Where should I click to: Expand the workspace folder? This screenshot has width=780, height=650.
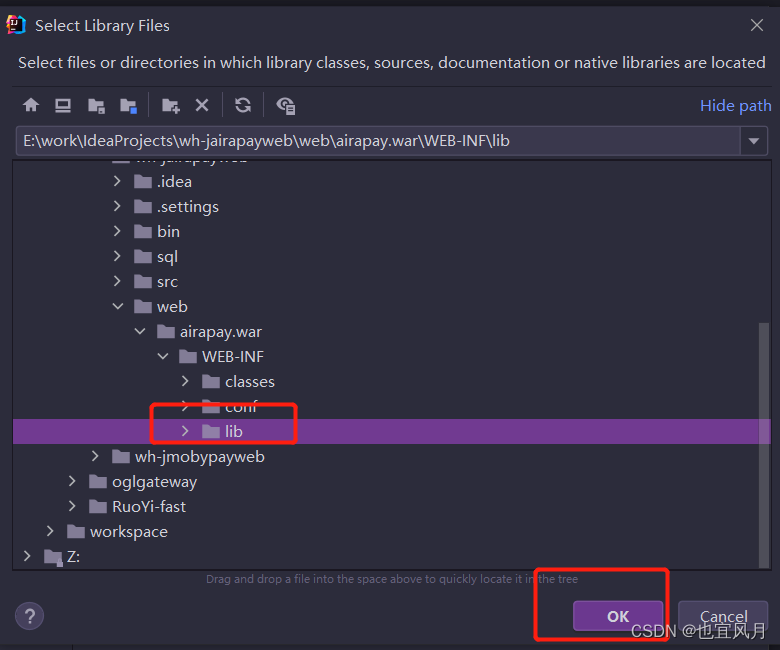coord(50,531)
